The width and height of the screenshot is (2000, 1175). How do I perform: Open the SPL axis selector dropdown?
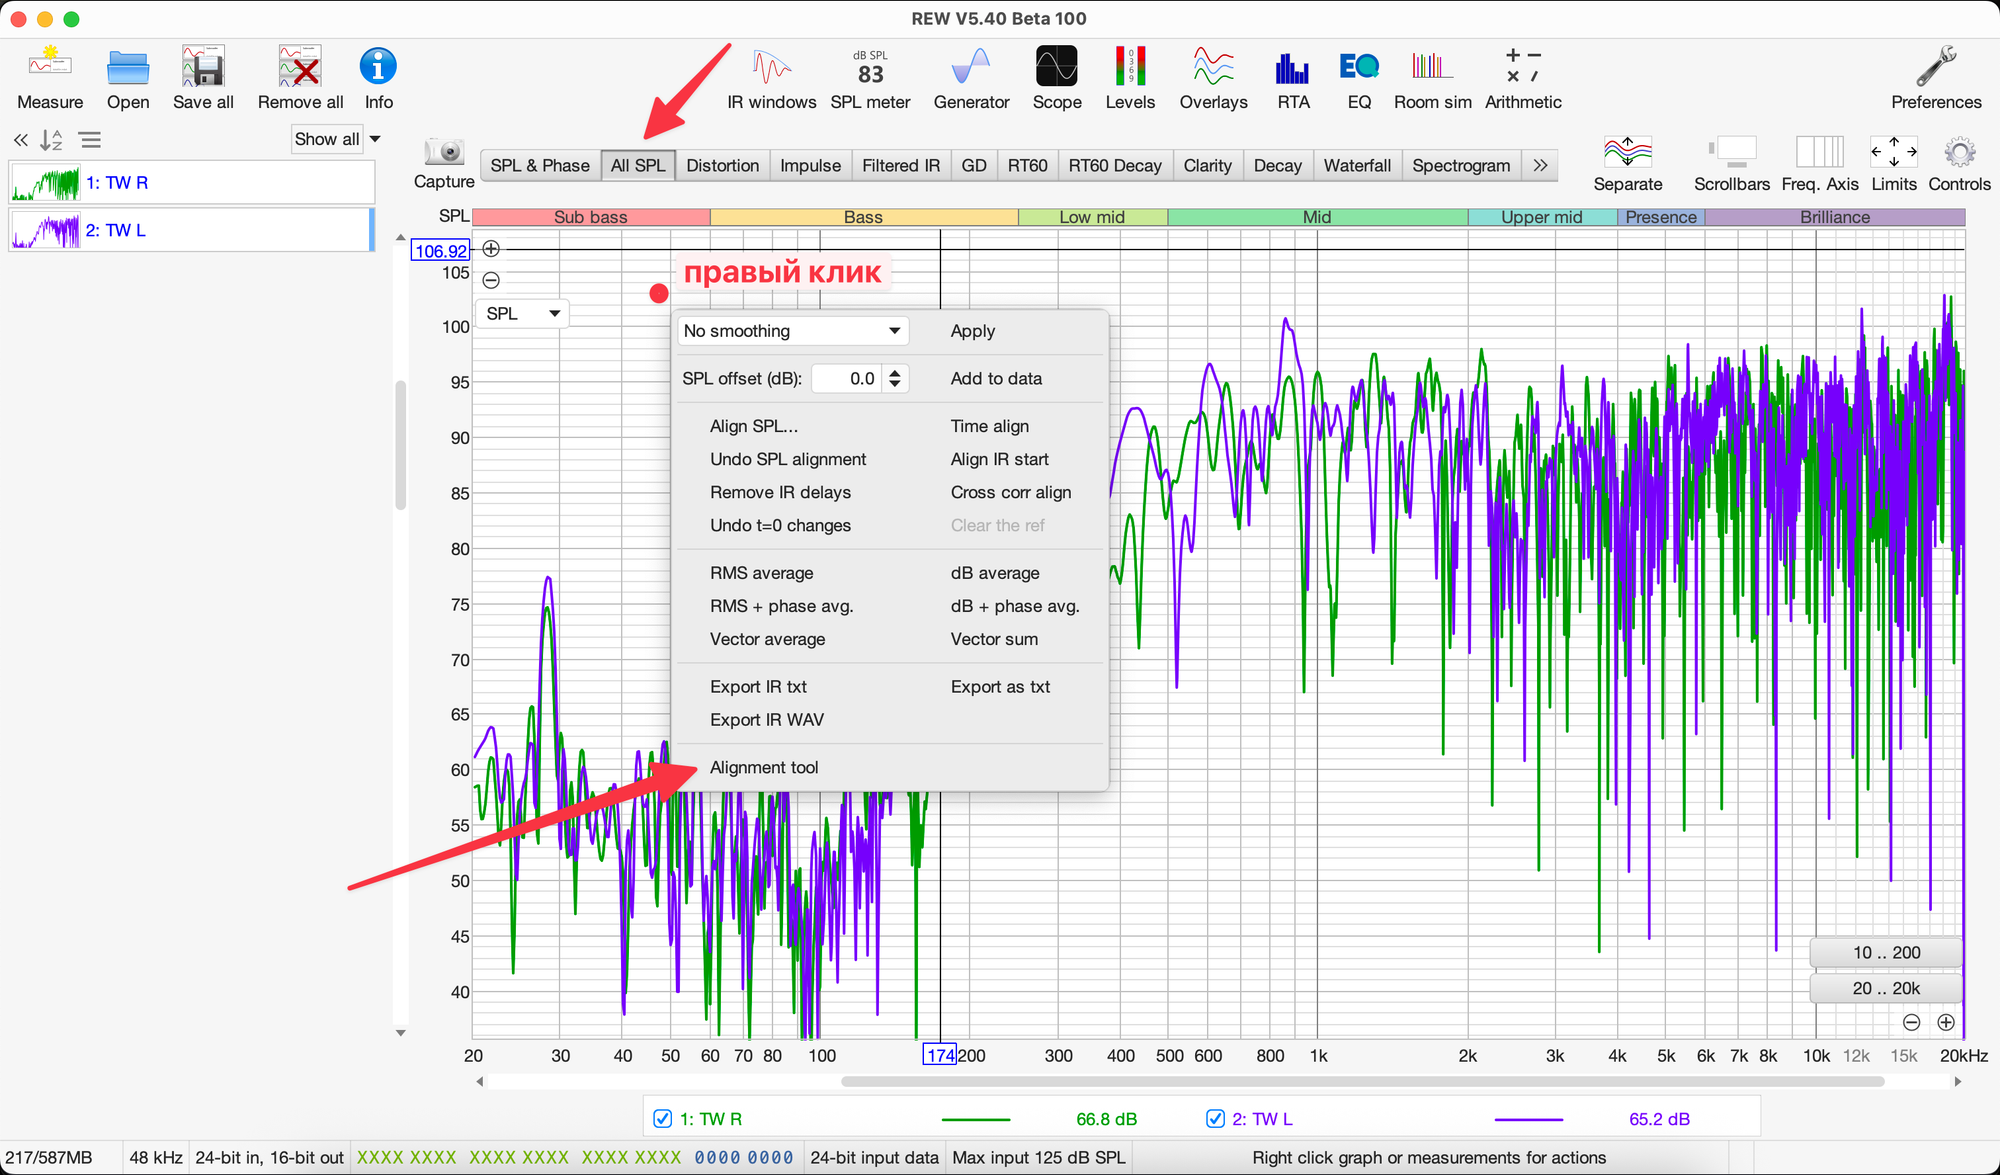tap(522, 314)
